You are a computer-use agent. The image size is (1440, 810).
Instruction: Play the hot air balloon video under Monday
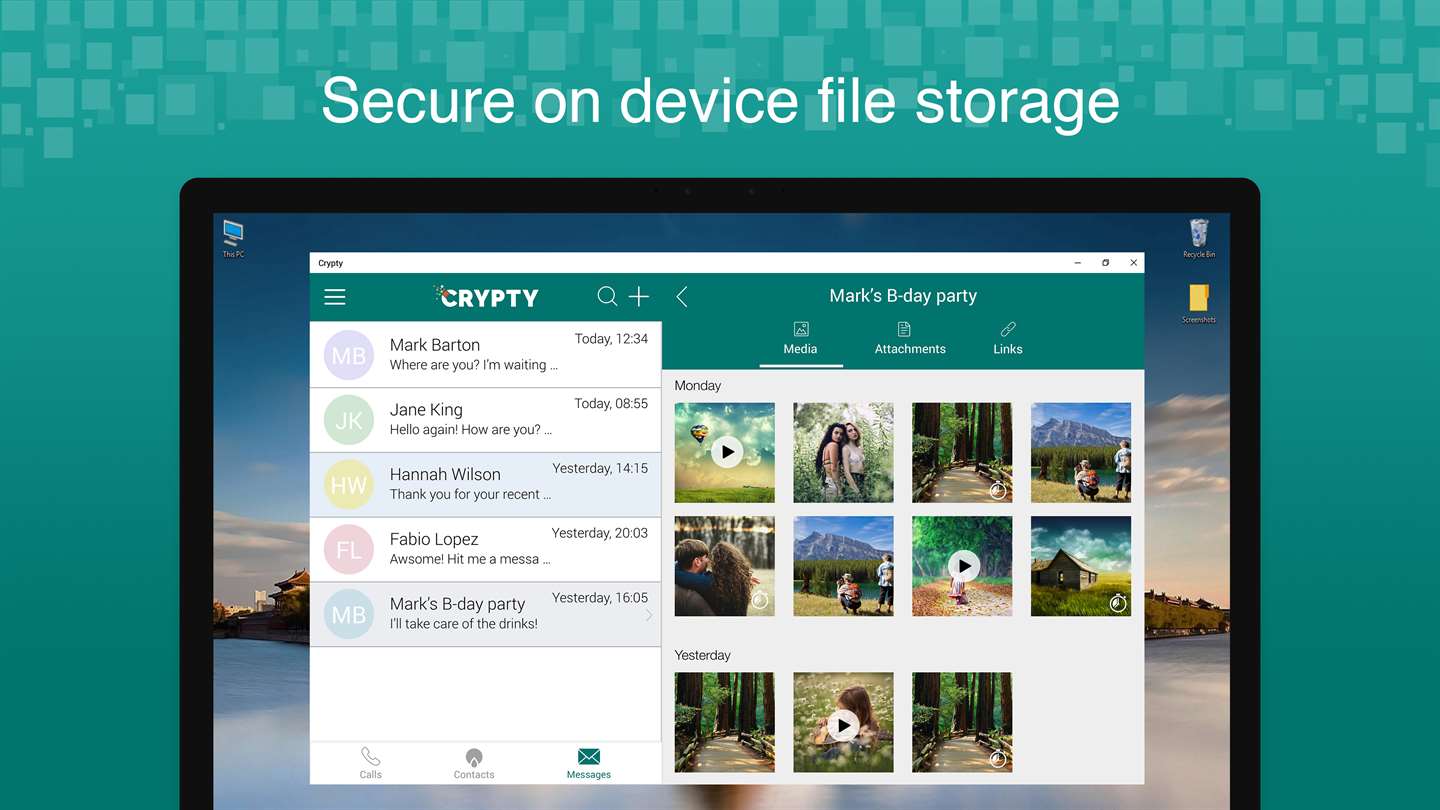[x=725, y=452]
